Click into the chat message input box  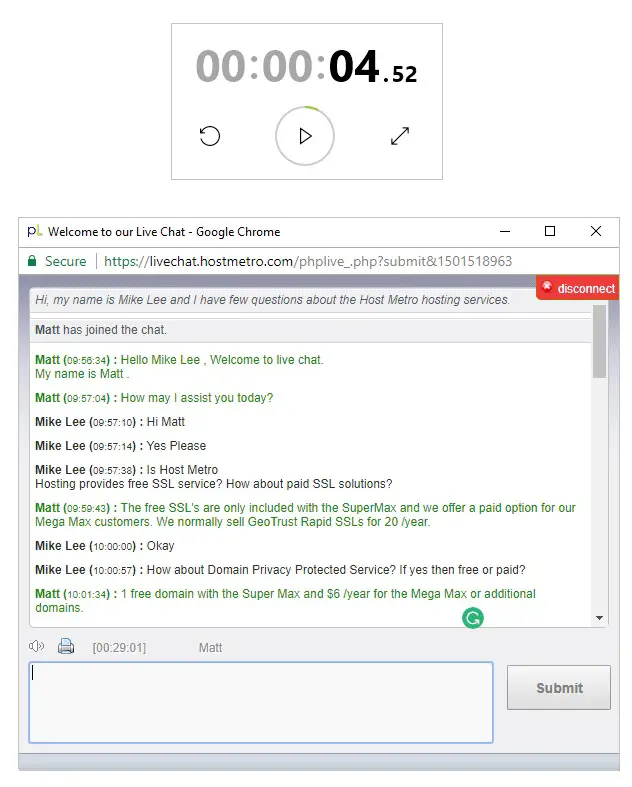261,702
